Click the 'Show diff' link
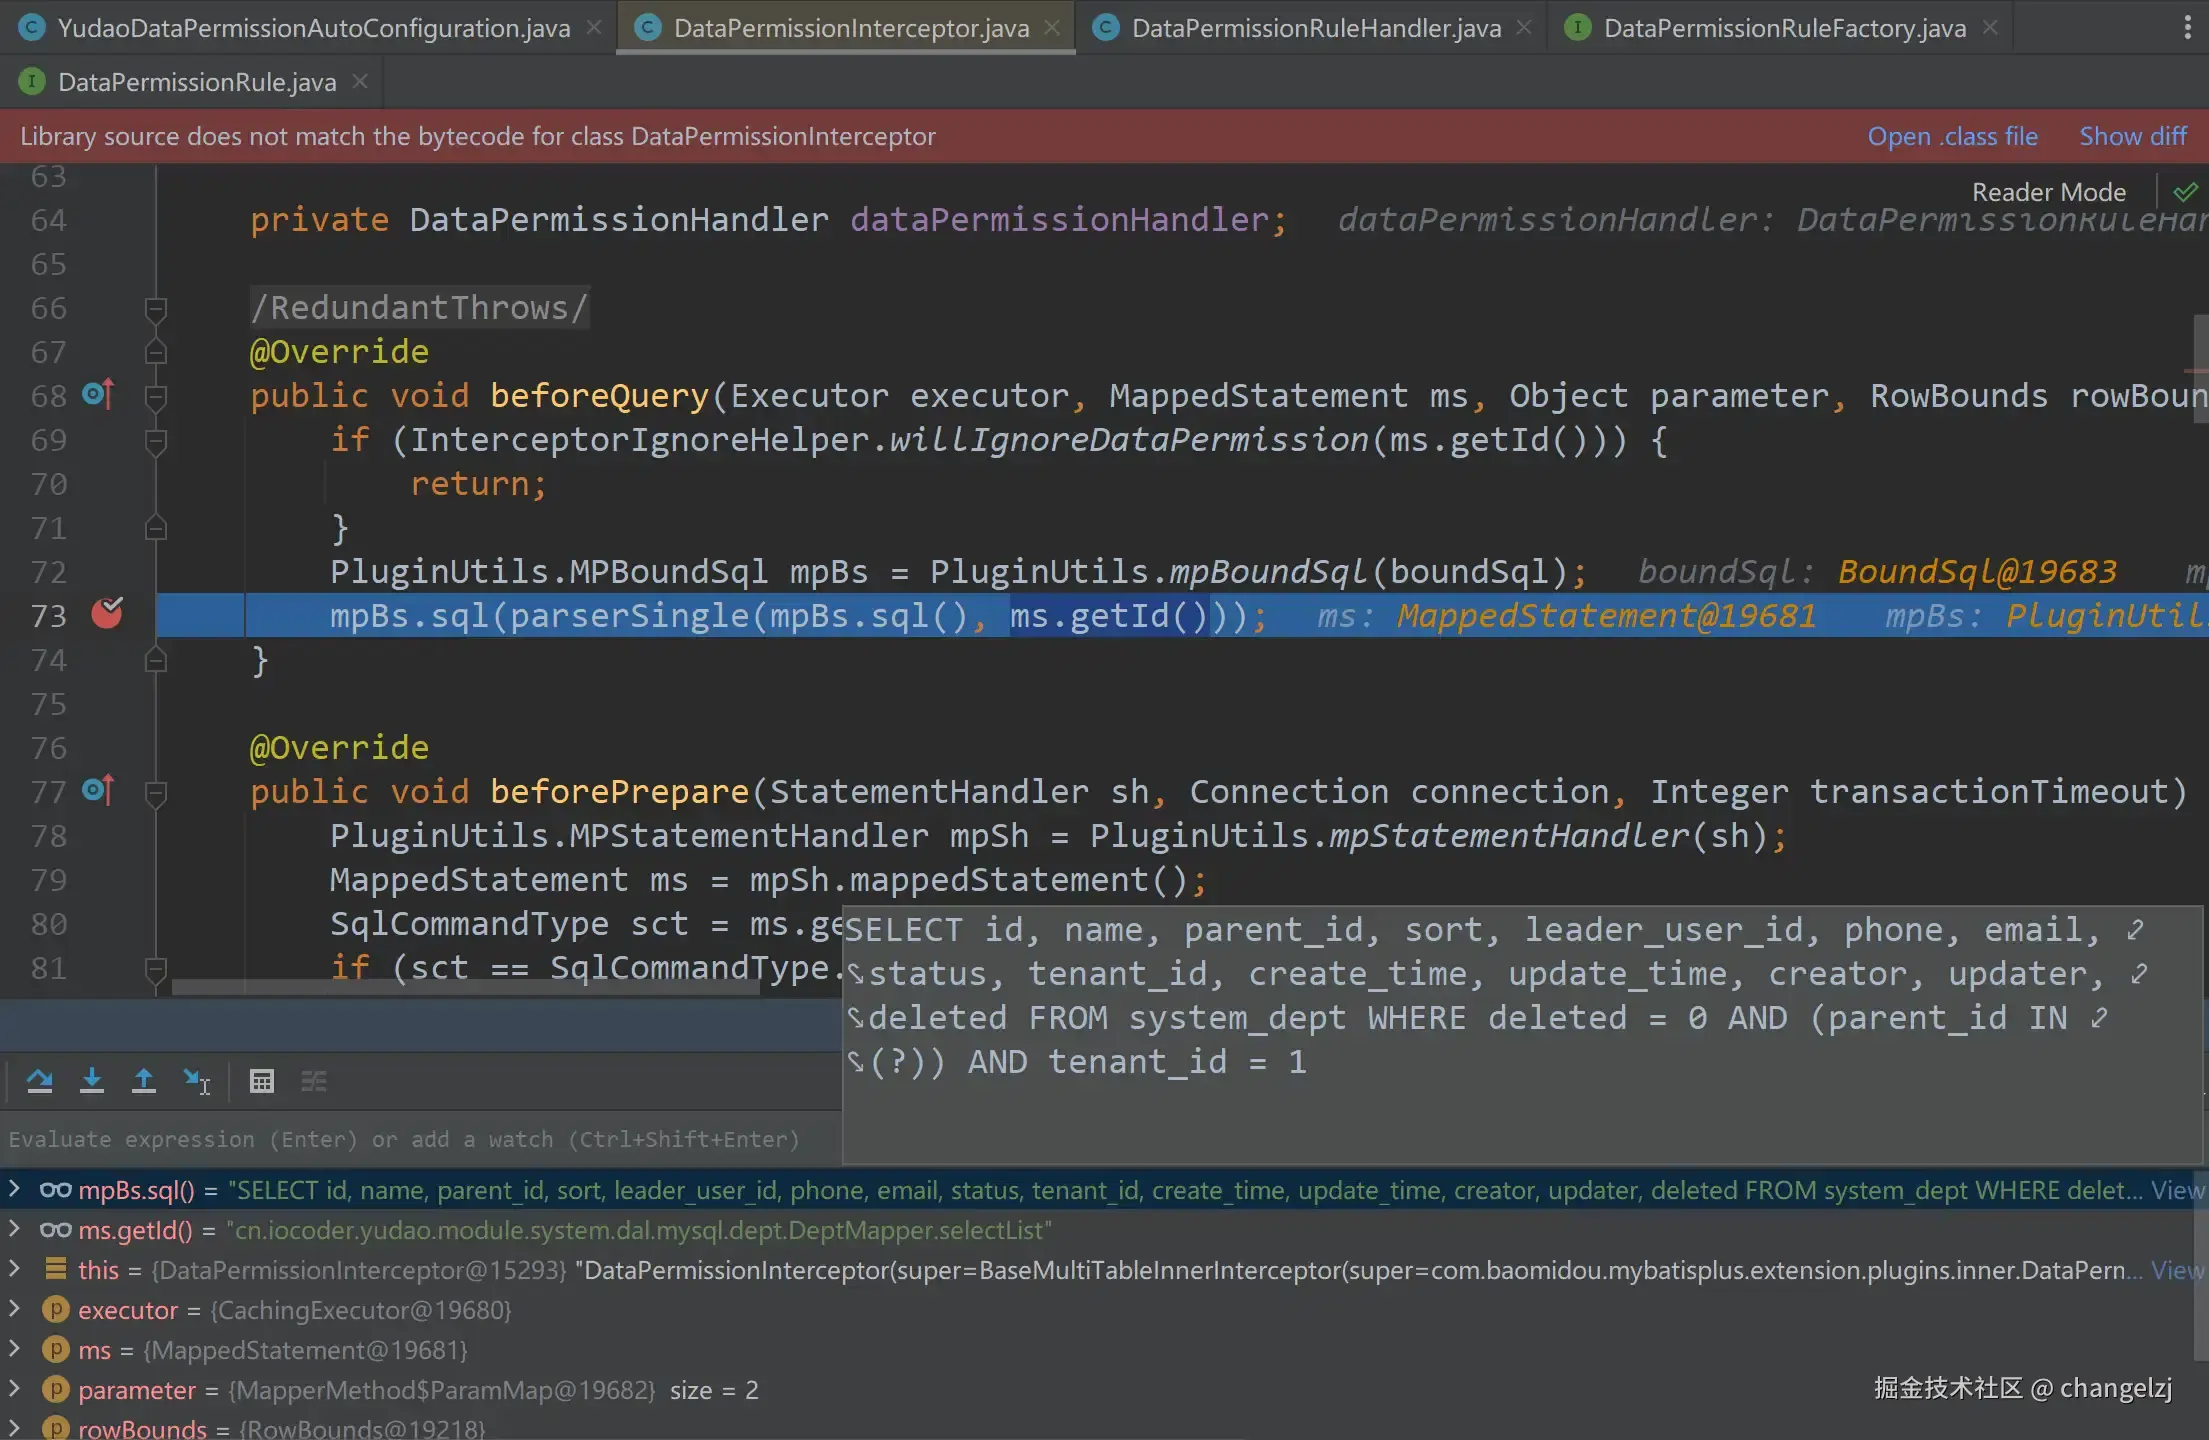The width and height of the screenshot is (2209, 1440). point(2132,136)
